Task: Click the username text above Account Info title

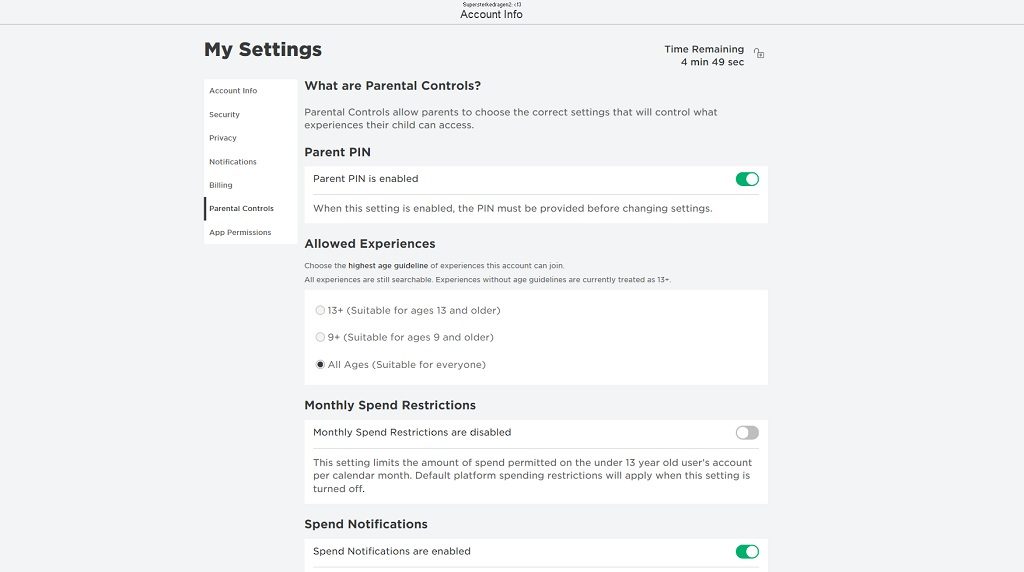Action: click(x=491, y=5)
